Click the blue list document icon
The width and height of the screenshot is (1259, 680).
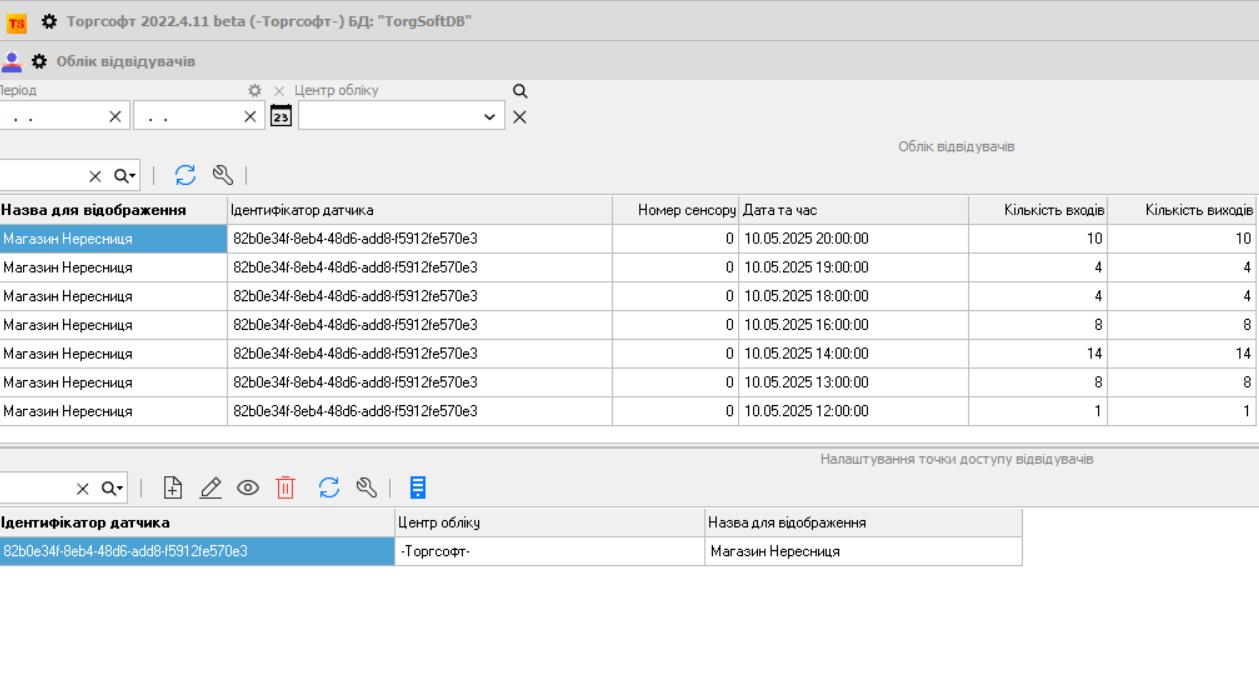(x=418, y=488)
